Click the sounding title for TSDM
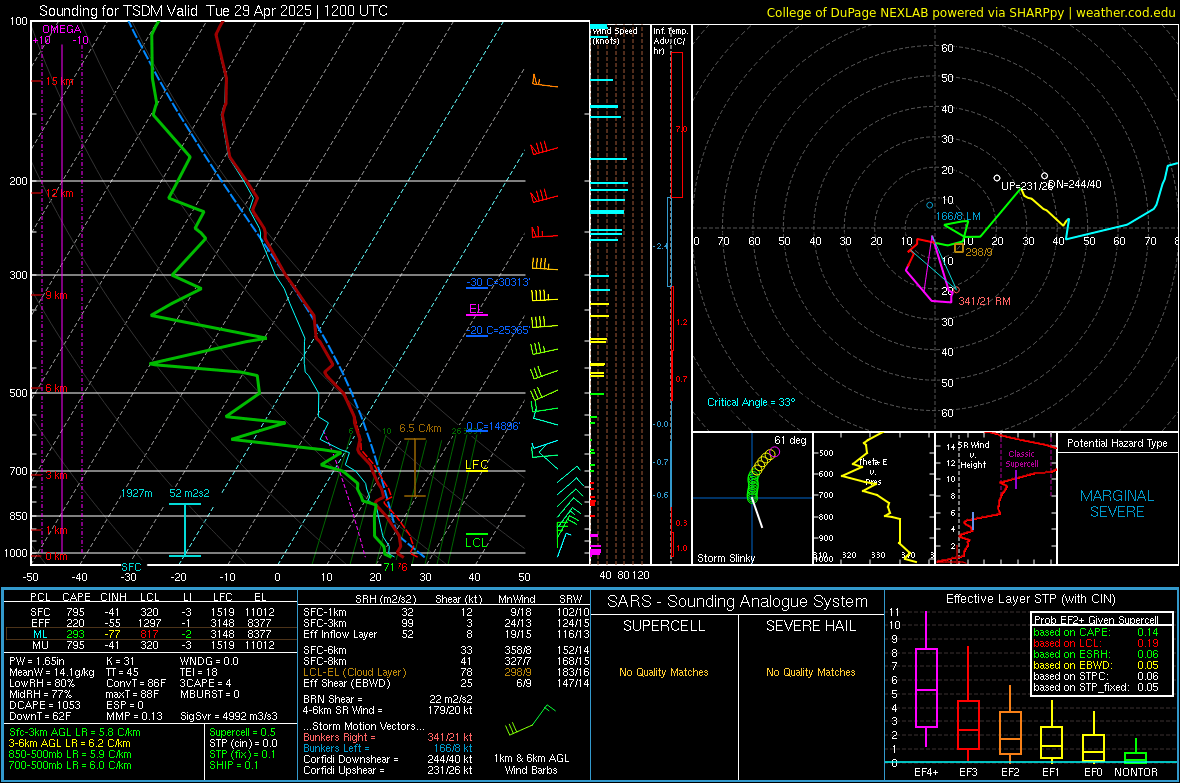1180x783 pixels. coord(213,11)
